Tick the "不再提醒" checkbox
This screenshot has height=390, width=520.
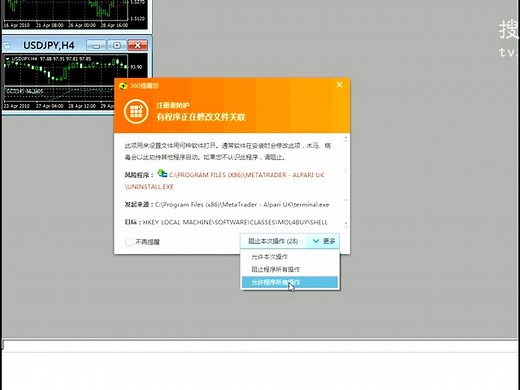(x=129, y=242)
